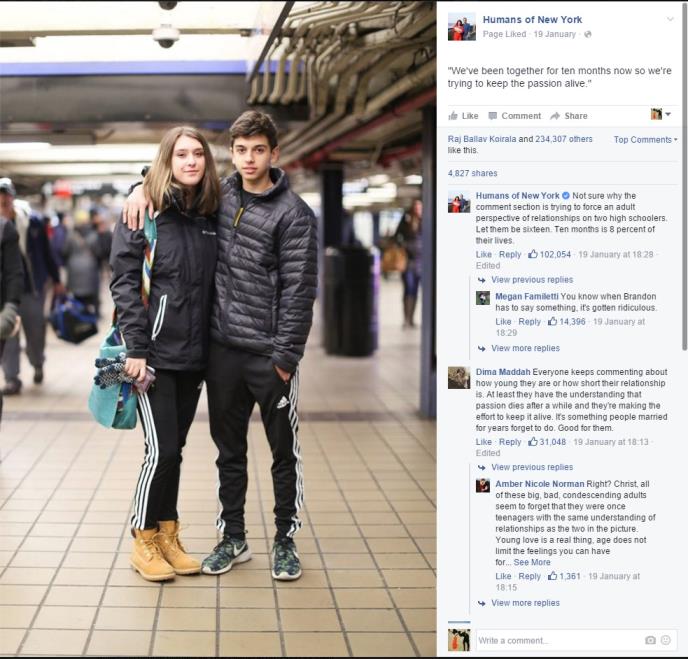
Task: Open the profile picker dropdown next to Share
Action: (x=661, y=115)
